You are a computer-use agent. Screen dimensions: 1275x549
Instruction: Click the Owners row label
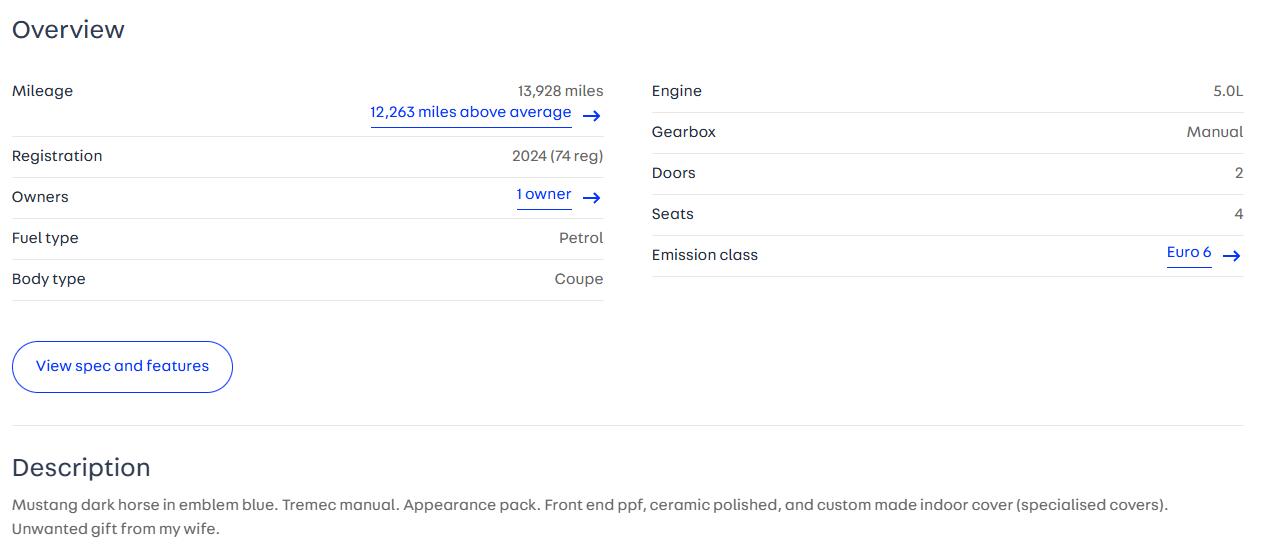point(40,197)
